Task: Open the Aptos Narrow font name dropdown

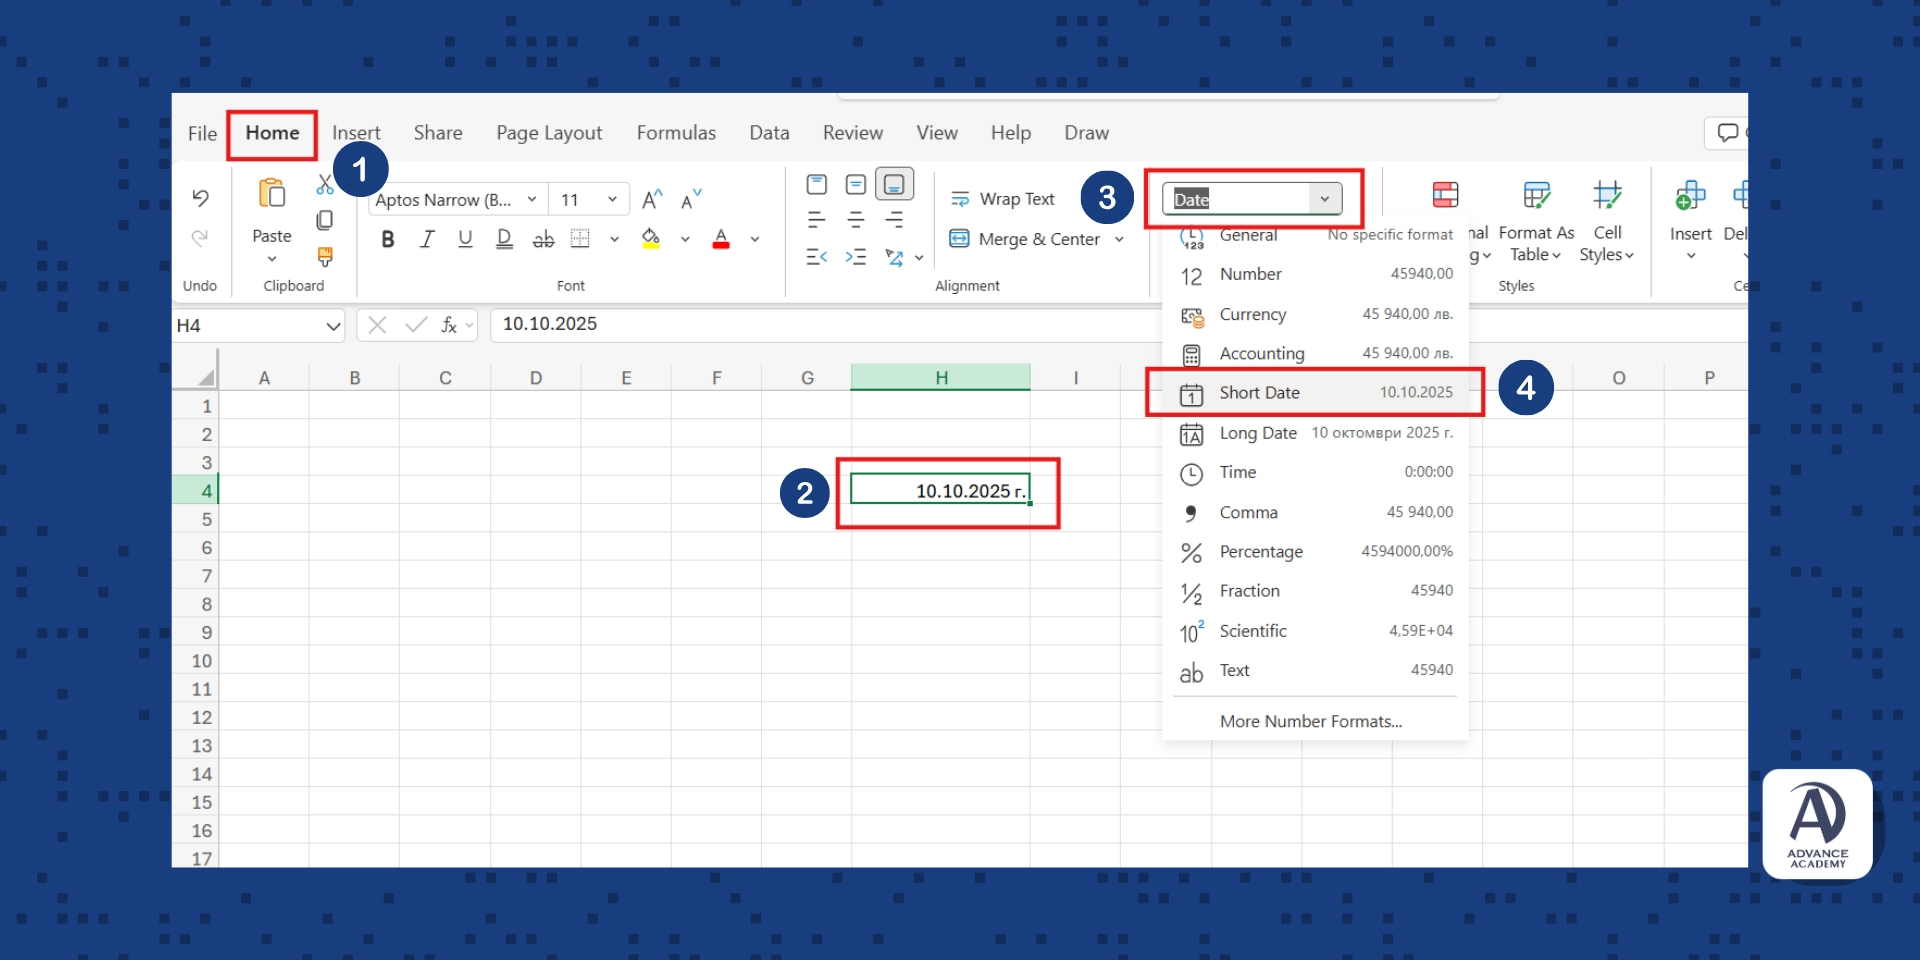Action: [532, 199]
